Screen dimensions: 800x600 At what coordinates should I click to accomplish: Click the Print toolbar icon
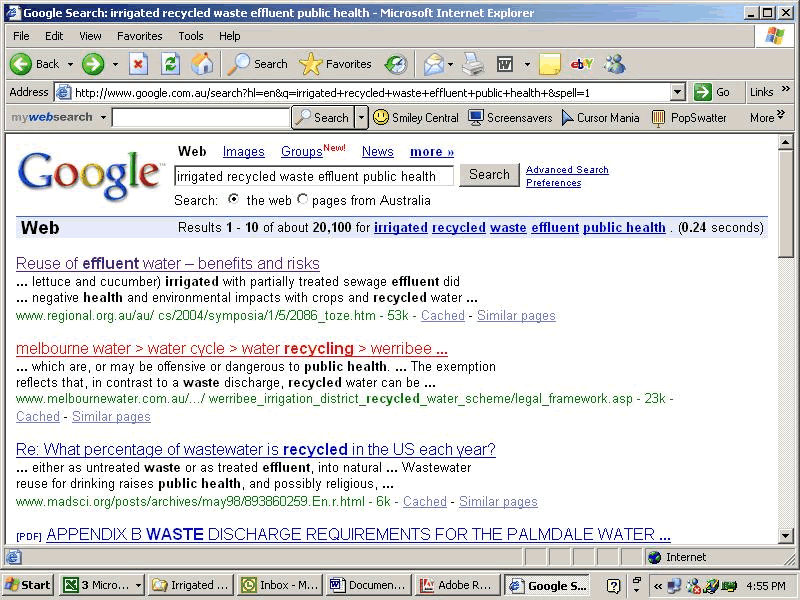click(473, 64)
